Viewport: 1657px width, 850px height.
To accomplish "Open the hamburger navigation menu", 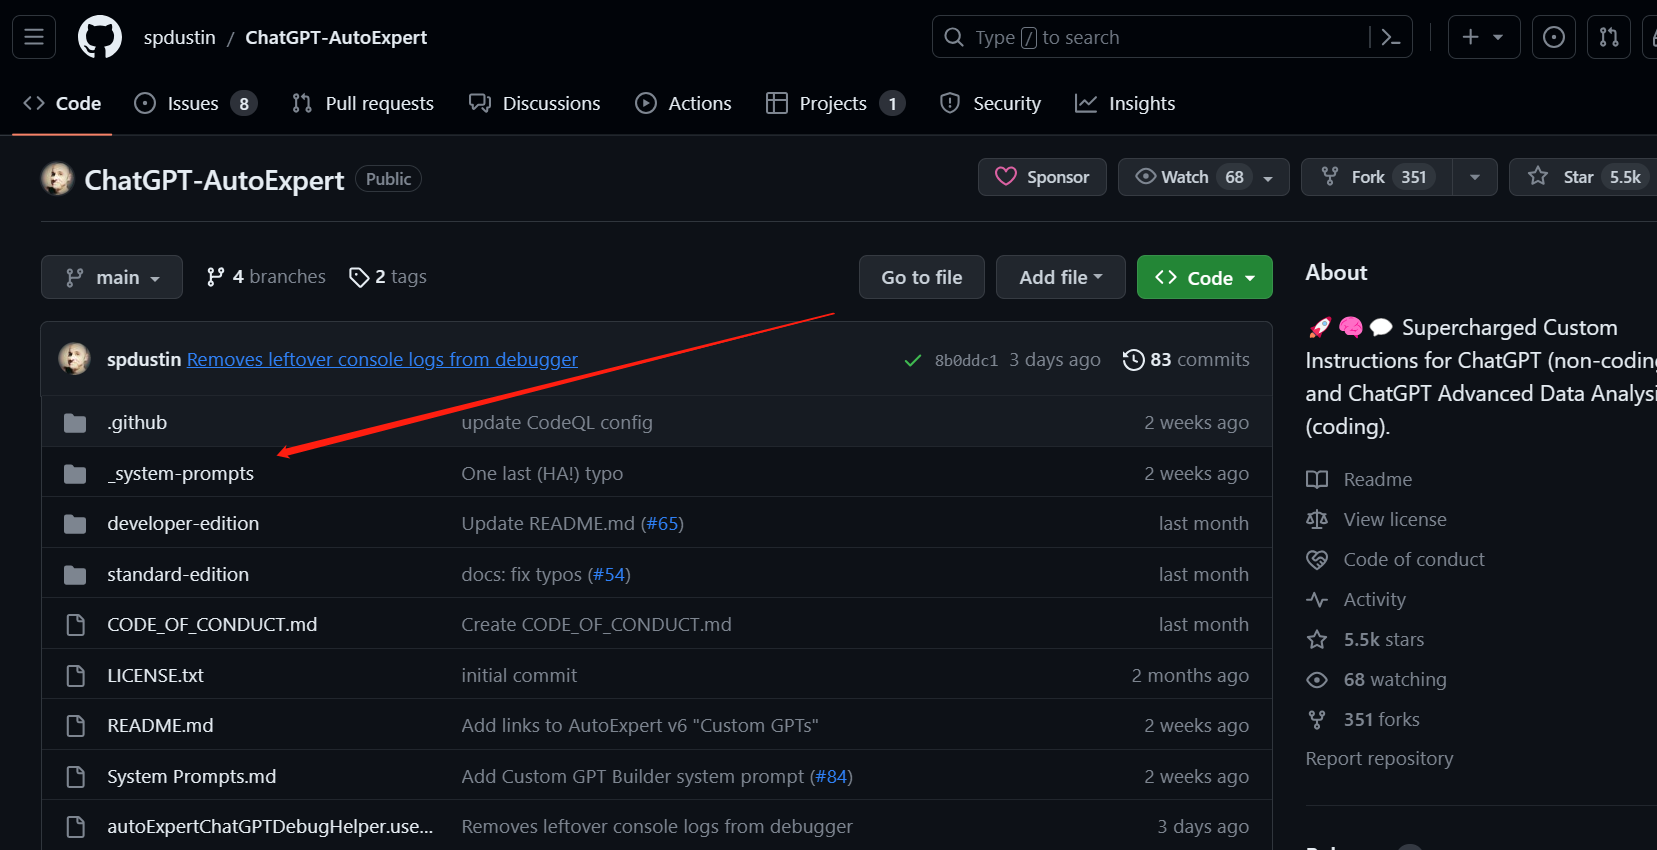I will point(34,37).
